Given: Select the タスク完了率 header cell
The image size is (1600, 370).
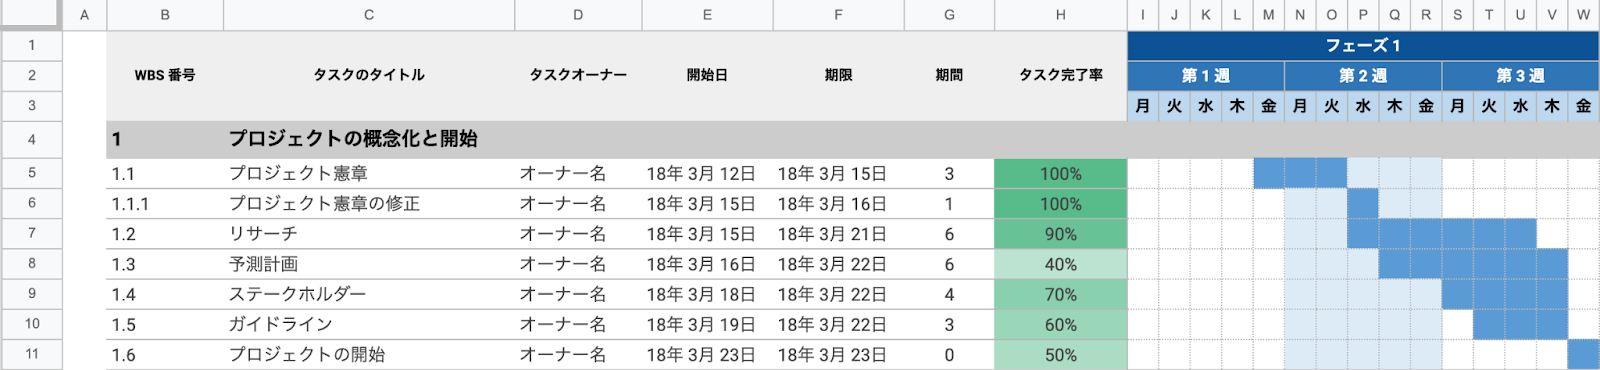Looking at the screenshot, I should click(x=1060, y=76).
